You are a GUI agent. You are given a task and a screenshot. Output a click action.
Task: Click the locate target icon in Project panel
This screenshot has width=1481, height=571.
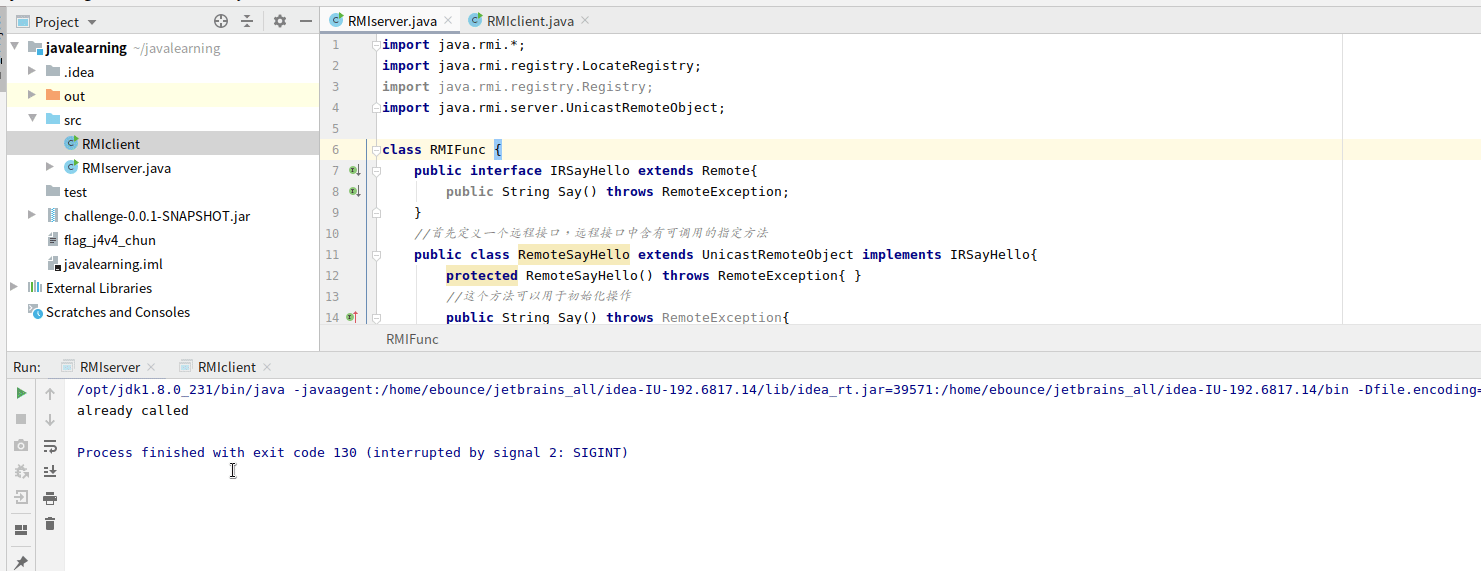click(221, 21)
